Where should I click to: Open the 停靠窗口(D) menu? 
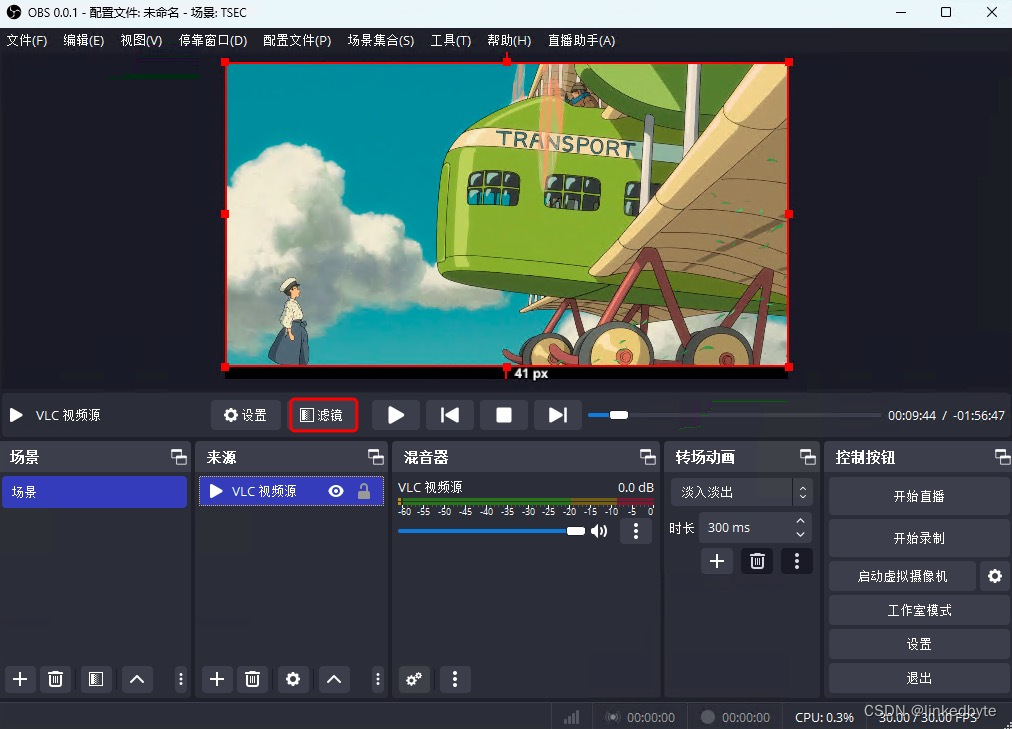pos(212,41)
